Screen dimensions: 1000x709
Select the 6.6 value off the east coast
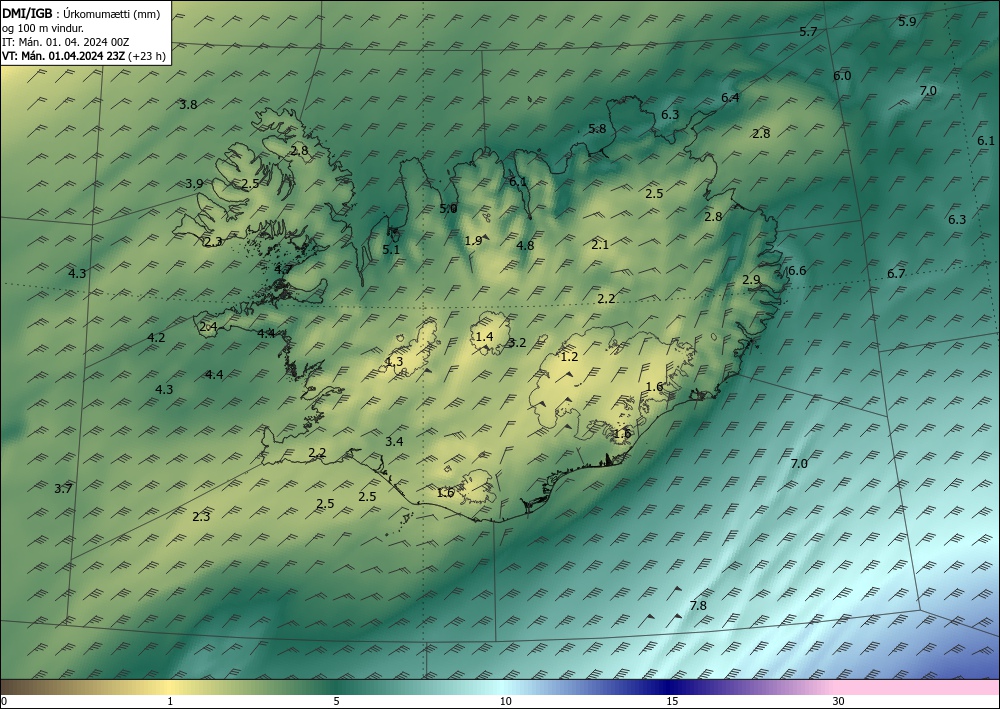click(797, 271)
